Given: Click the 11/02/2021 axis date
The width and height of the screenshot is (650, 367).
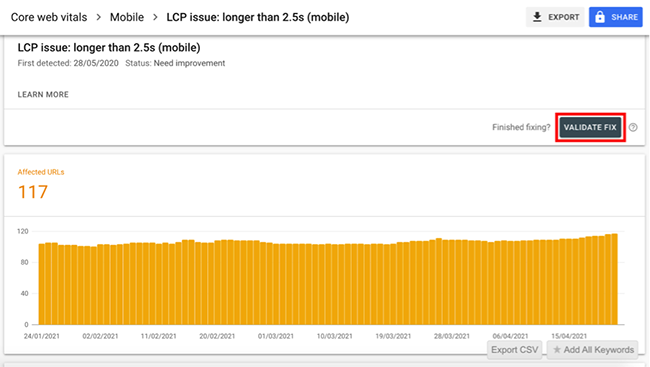Looking at the screenshot, I should (158, 336).
